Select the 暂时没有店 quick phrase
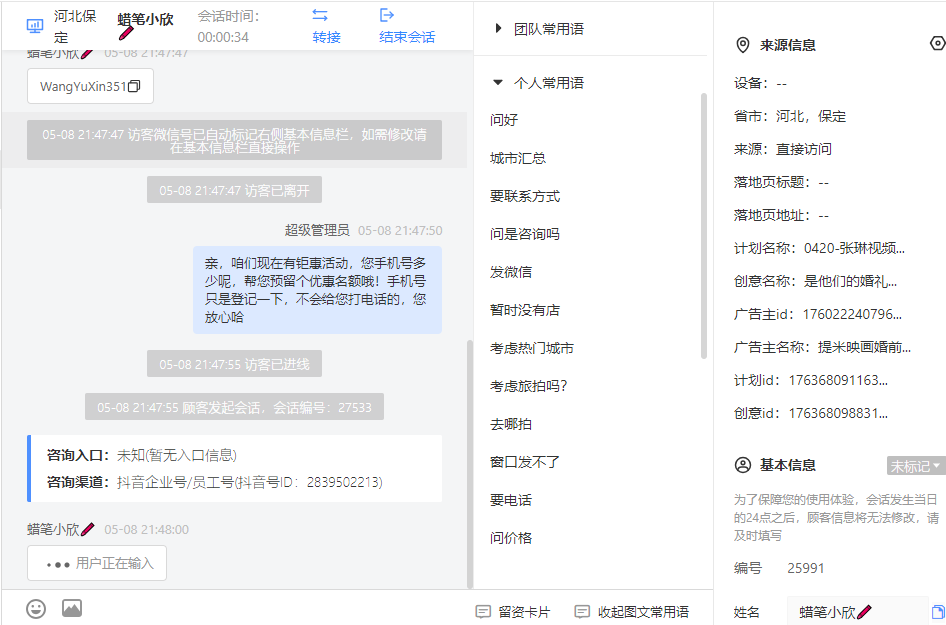The height and width of the screenshot is (625, 946). 525,310
